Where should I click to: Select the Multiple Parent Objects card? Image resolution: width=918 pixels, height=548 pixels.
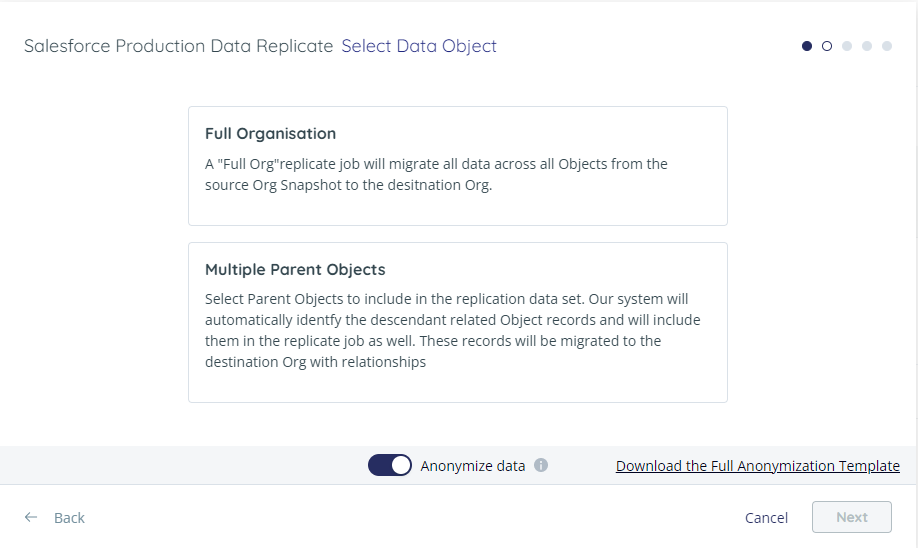point(458,323)
